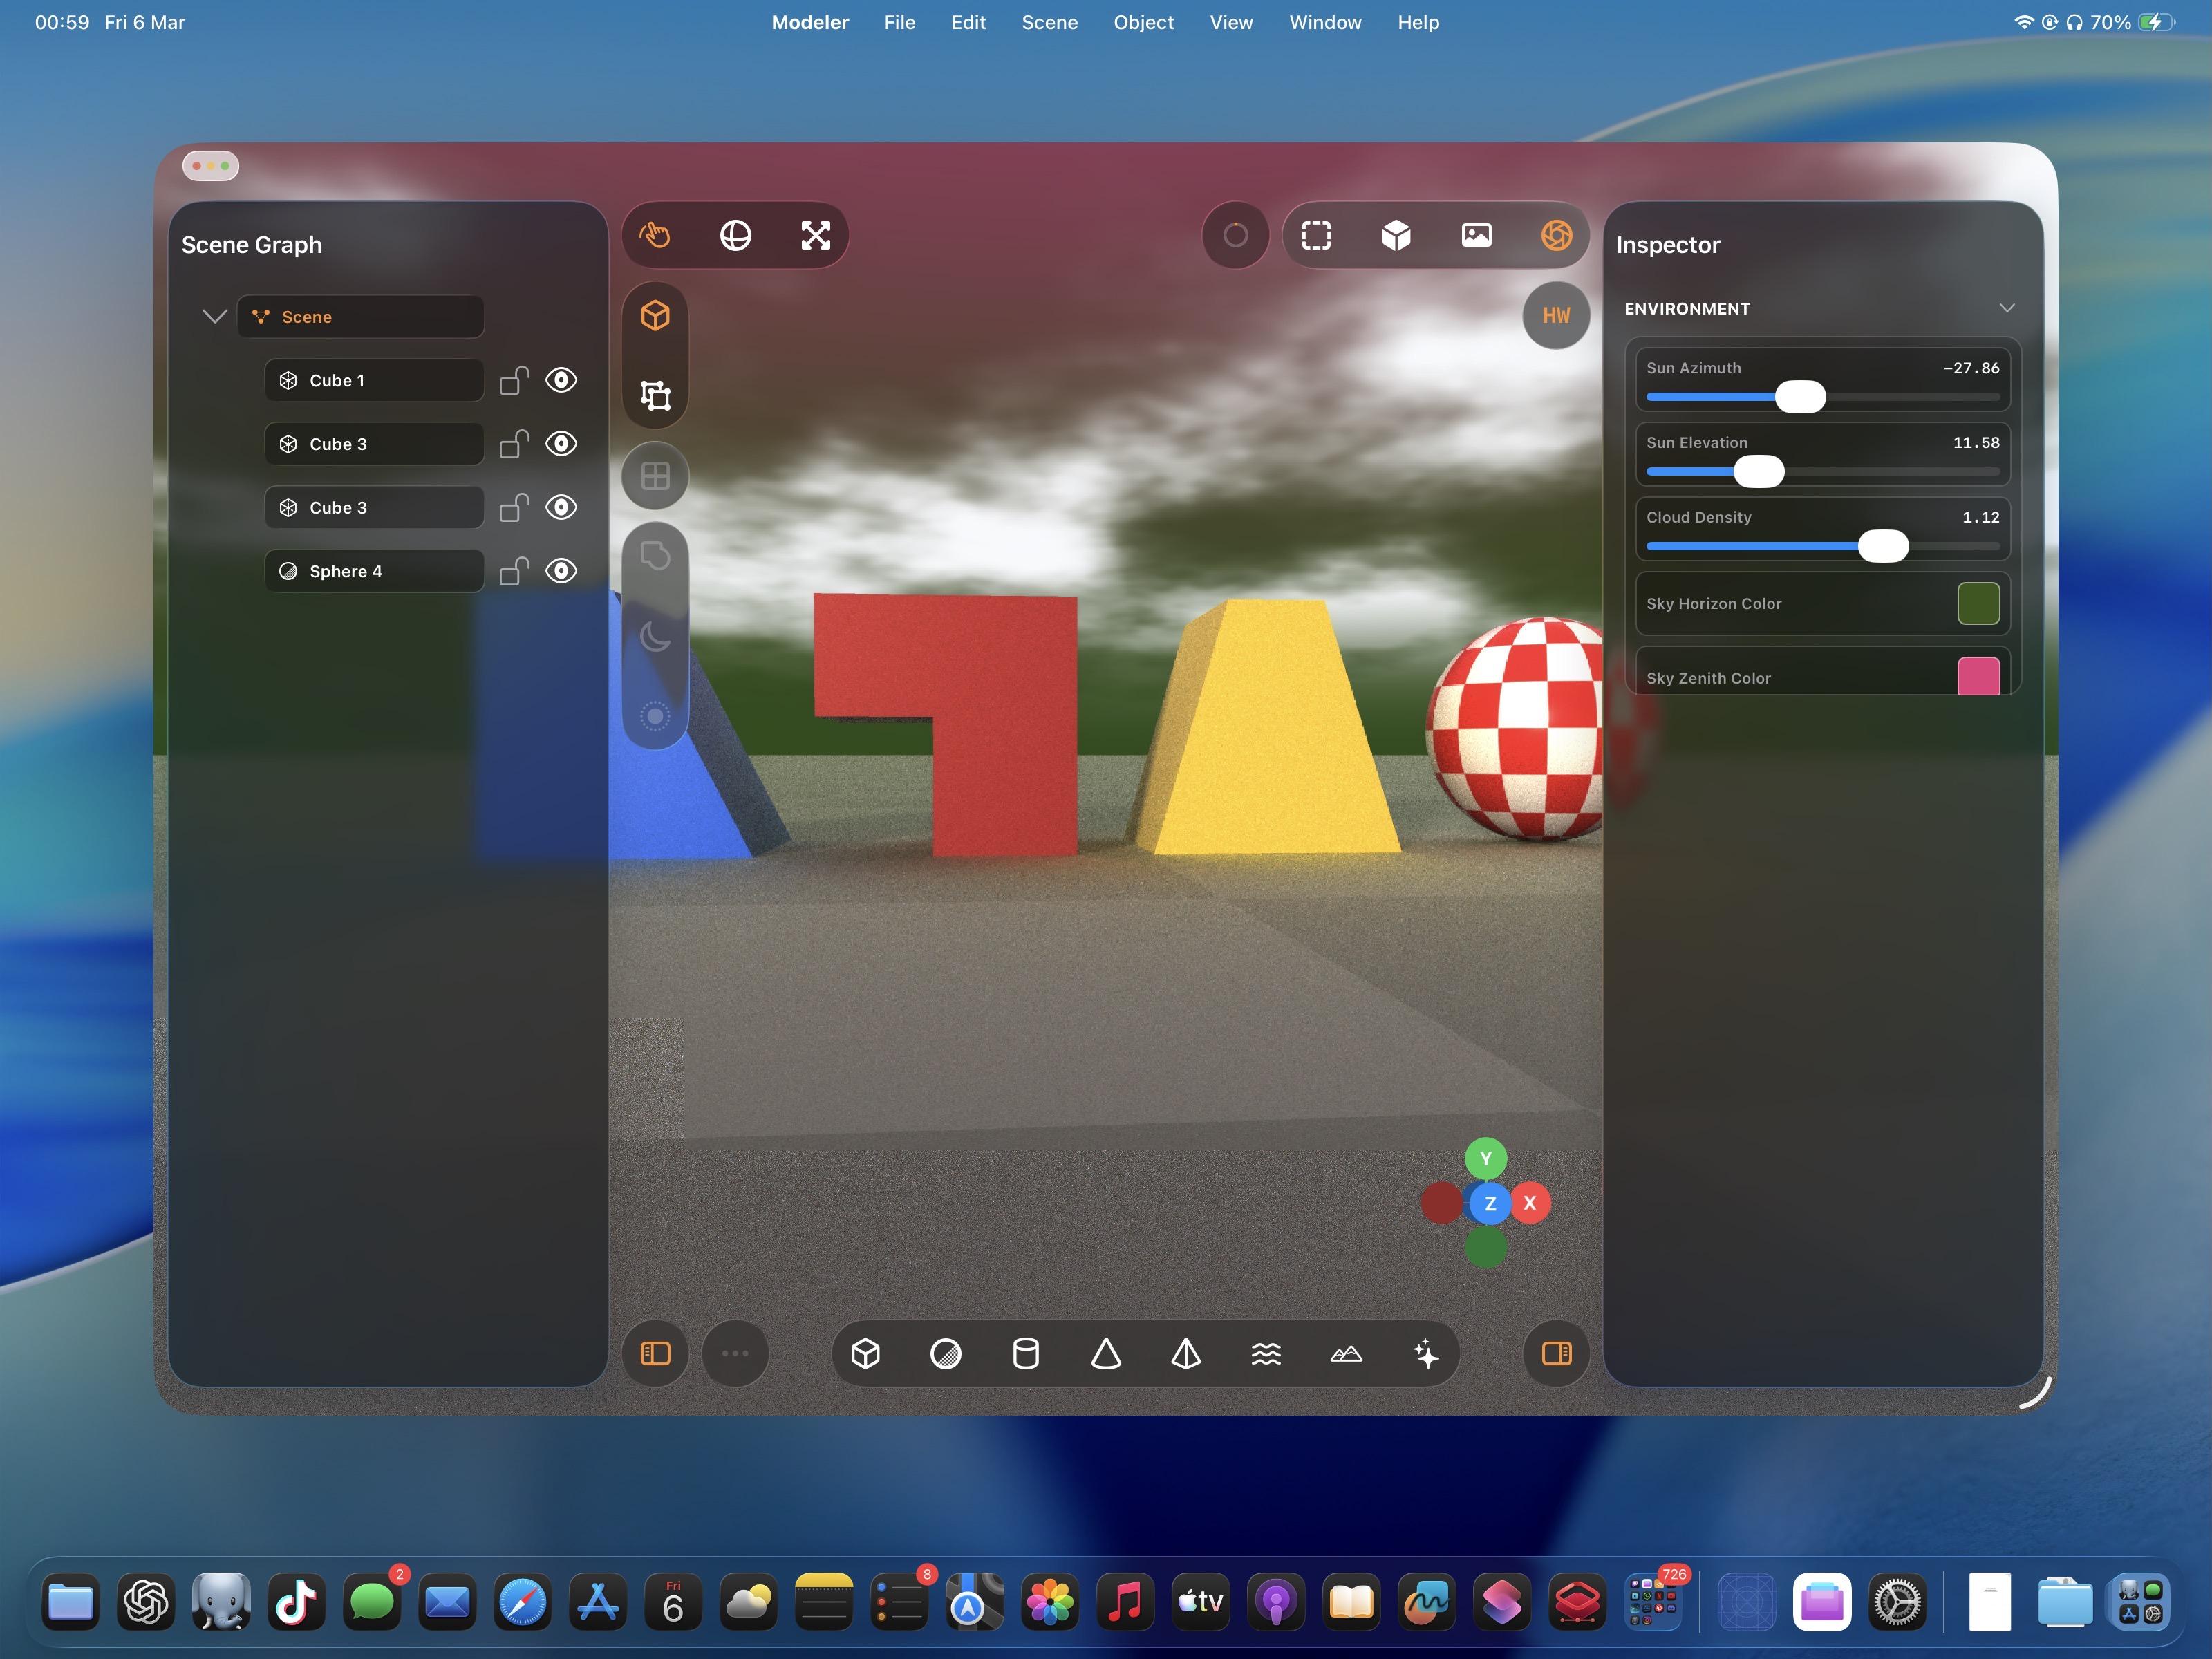
Task: Click the circular render progress indicator
Action: click(x=1236, y=236)
